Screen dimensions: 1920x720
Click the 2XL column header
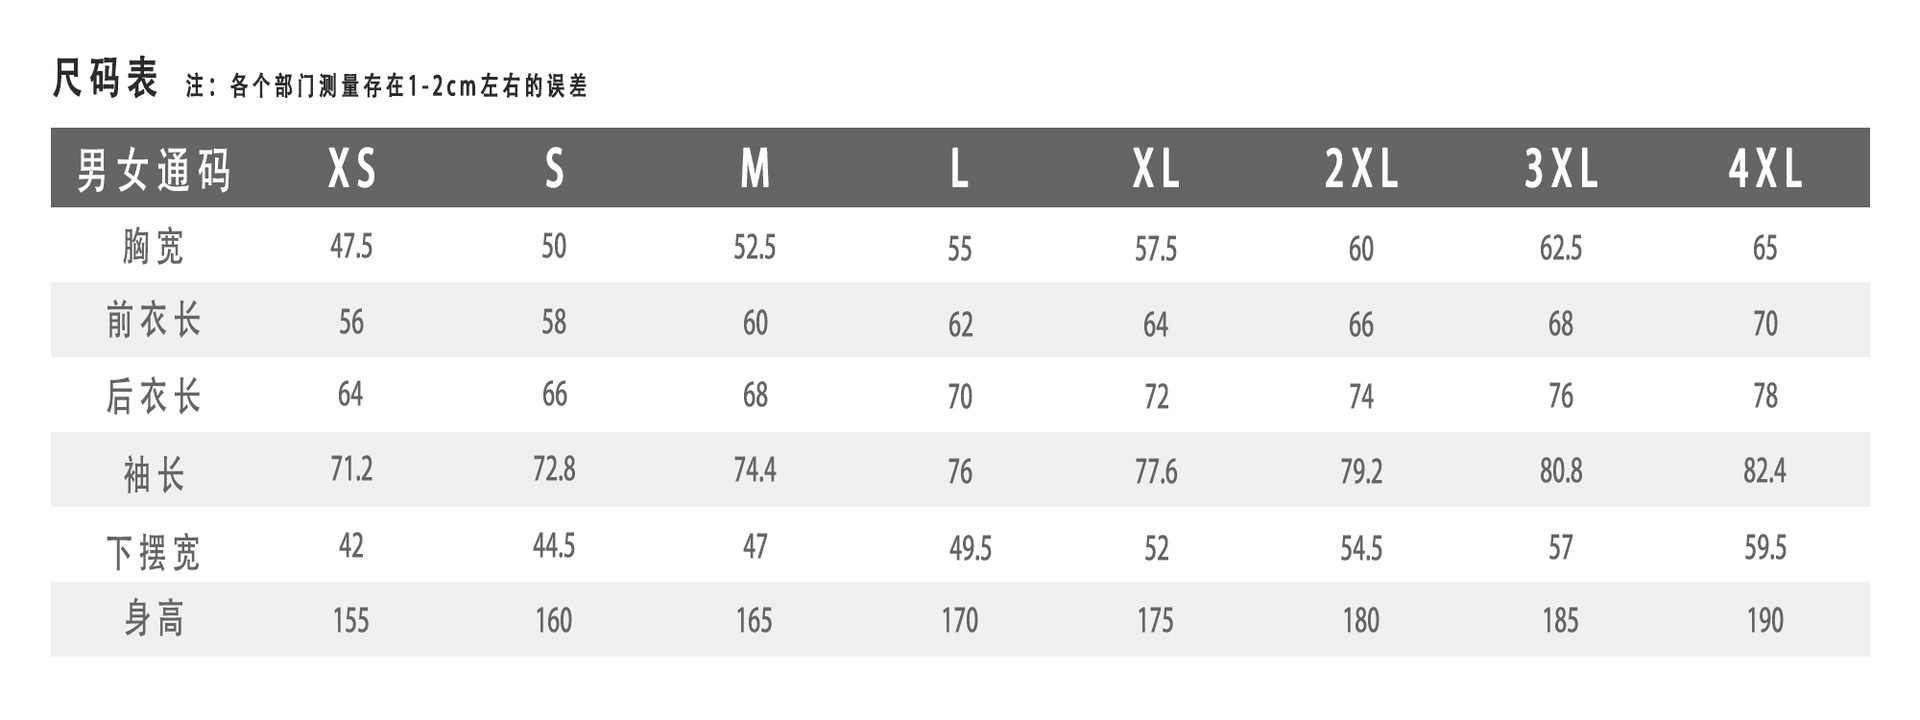pyautogui.click(x=1361, y=168)
